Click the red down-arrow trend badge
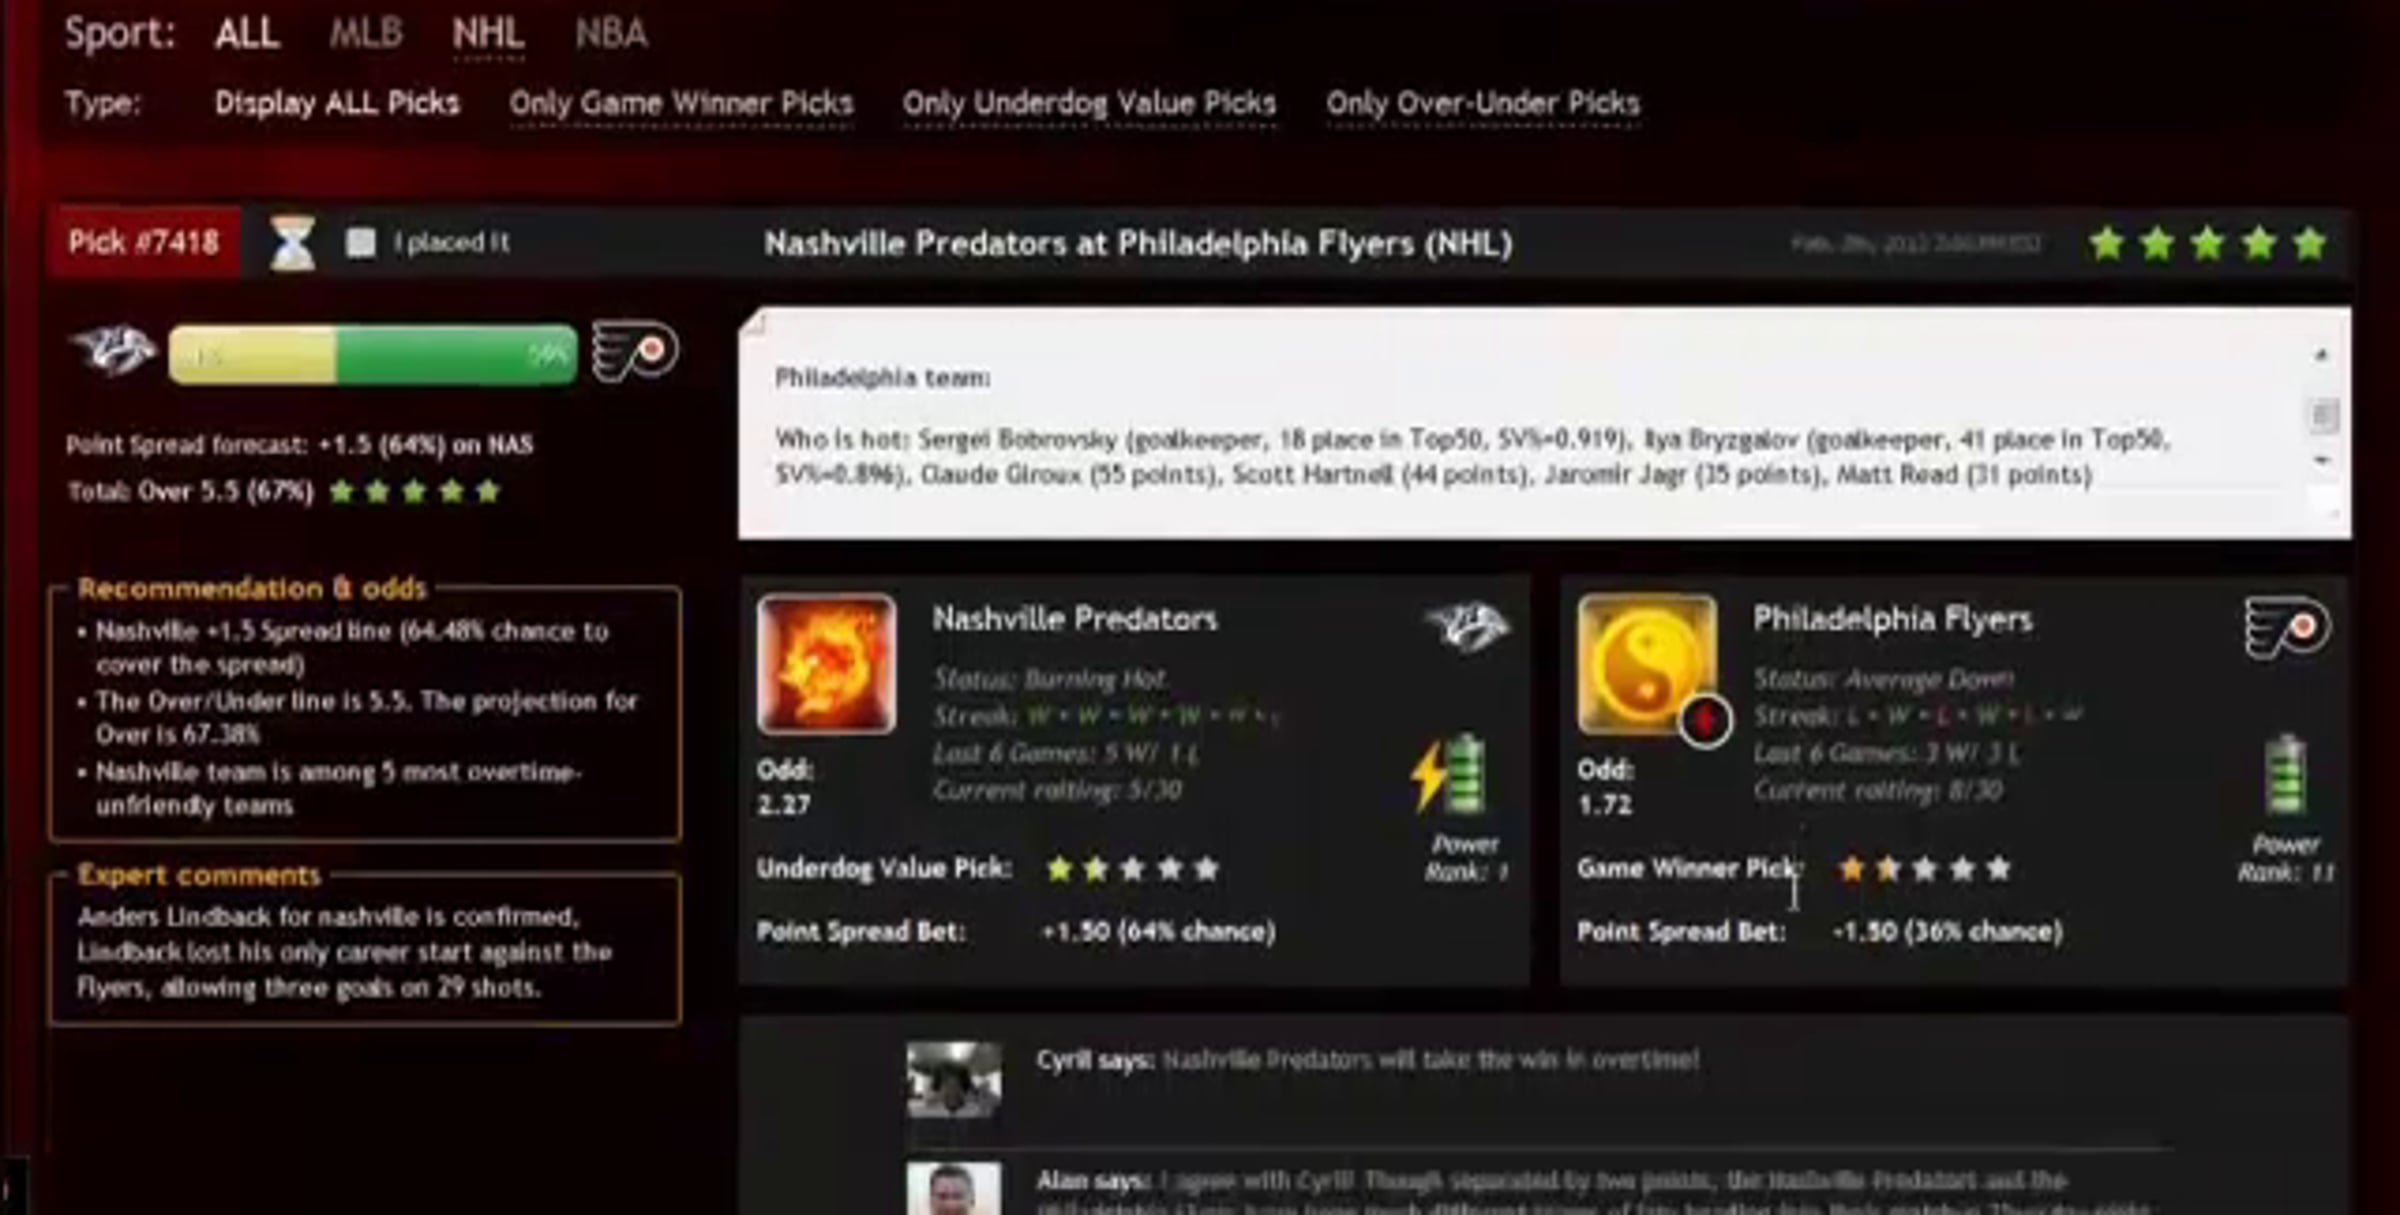 coord(1705,719)
